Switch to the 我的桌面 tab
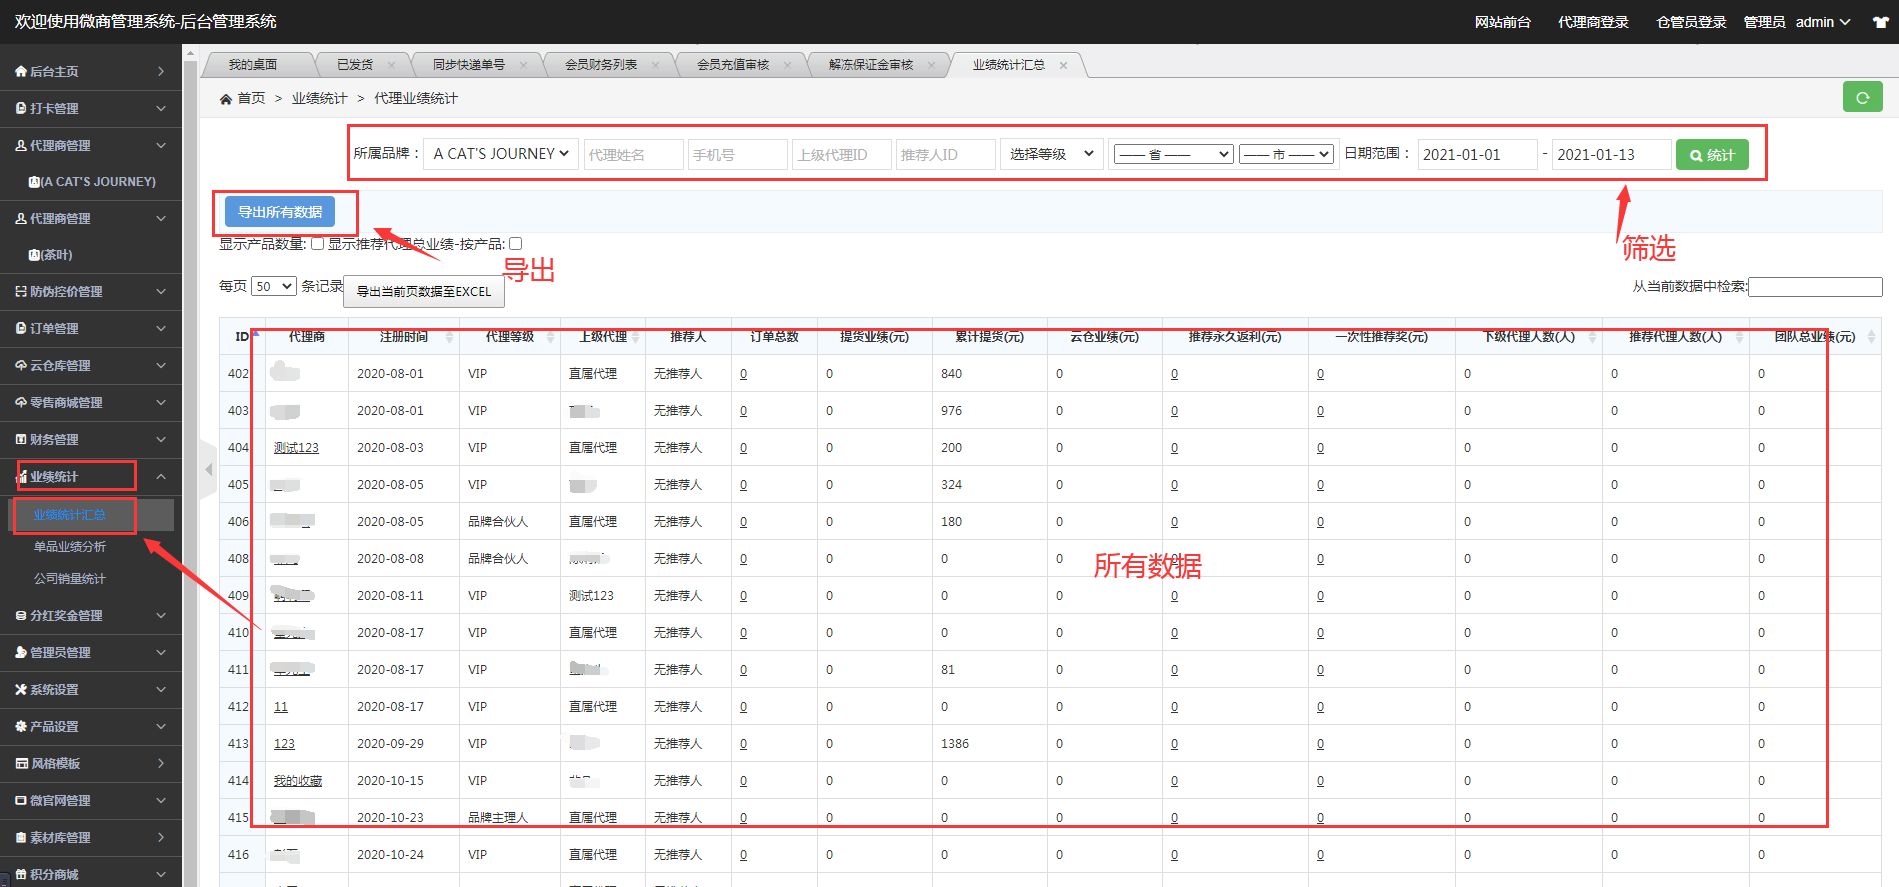The image size is (1899, 887). pos(253,65)
